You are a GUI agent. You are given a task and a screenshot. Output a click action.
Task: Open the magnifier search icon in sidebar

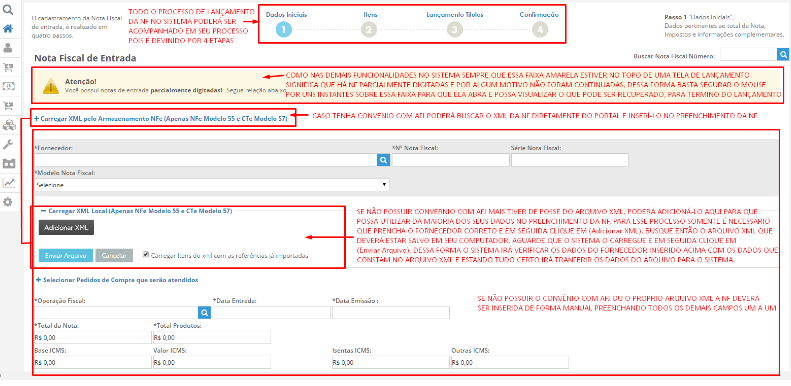[x=9, y=9]
